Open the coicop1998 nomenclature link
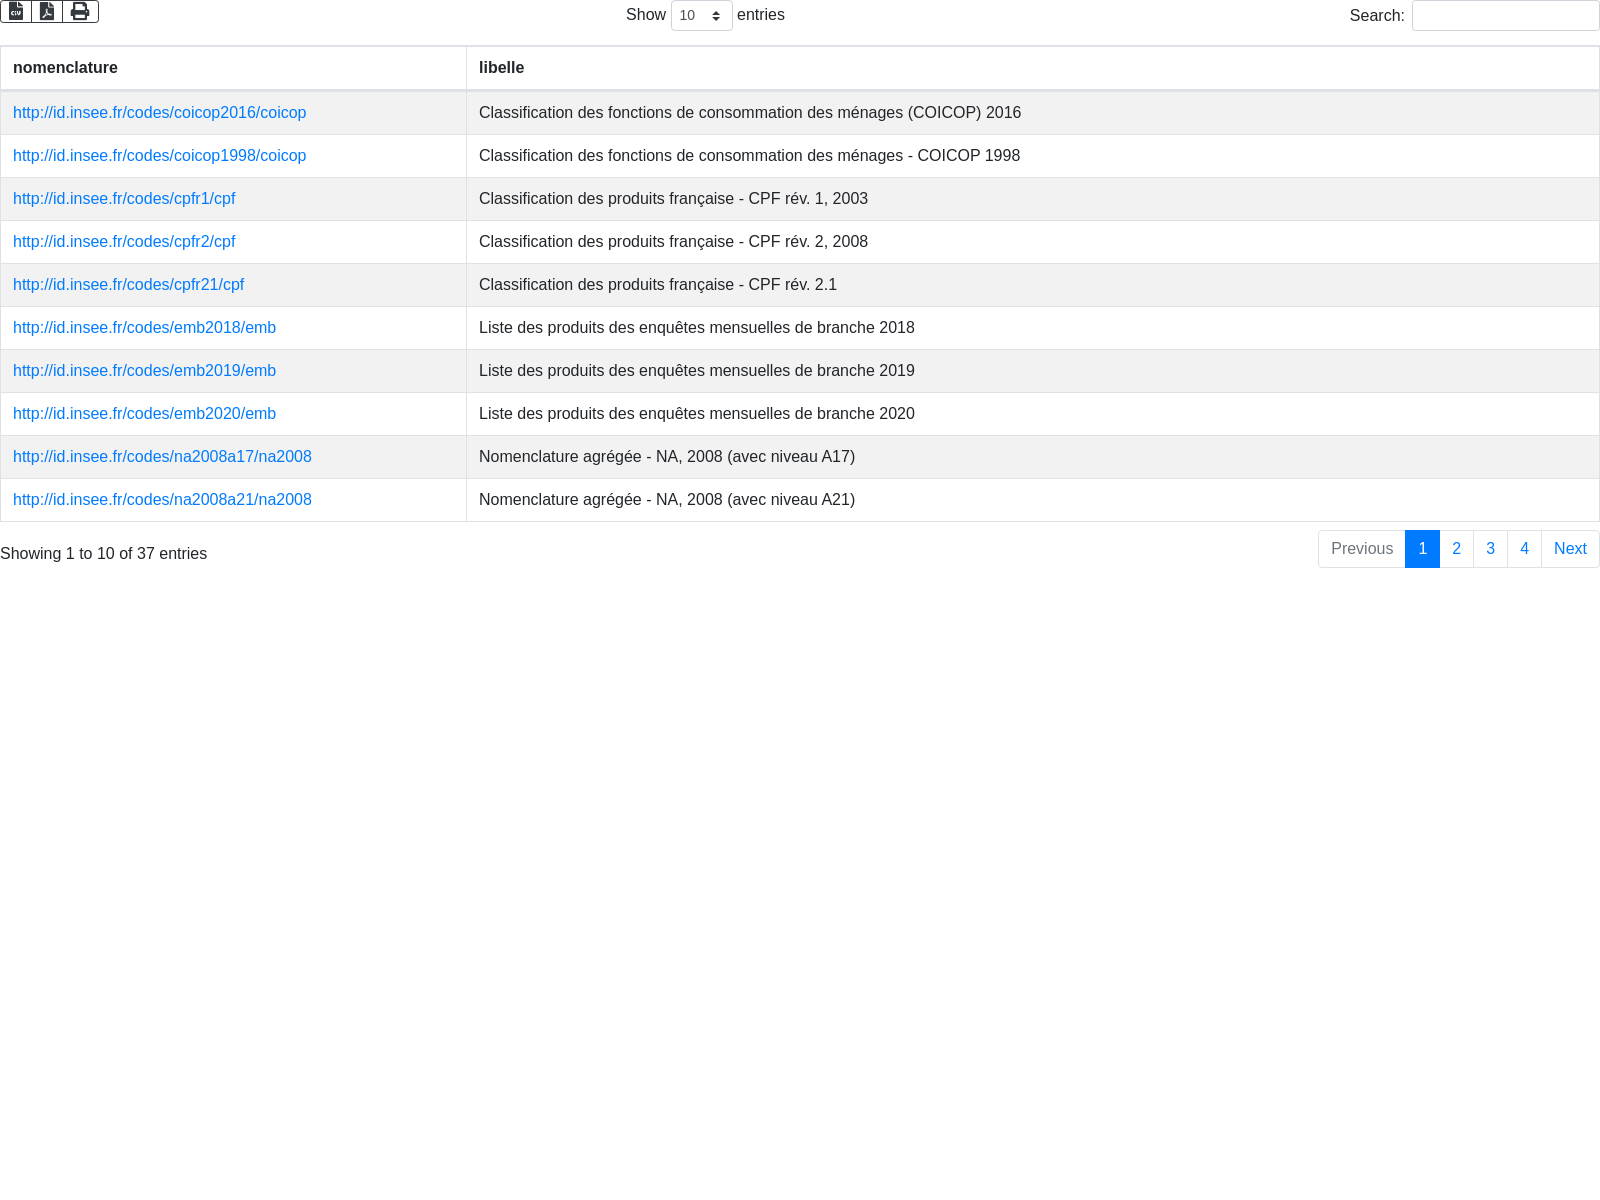This screenshot has height=1200, width=1600. click(x=159, y=156)
